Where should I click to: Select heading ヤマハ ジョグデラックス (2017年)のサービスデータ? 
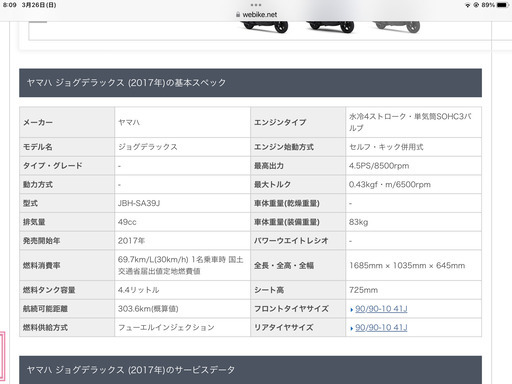[x=131, y=370]
